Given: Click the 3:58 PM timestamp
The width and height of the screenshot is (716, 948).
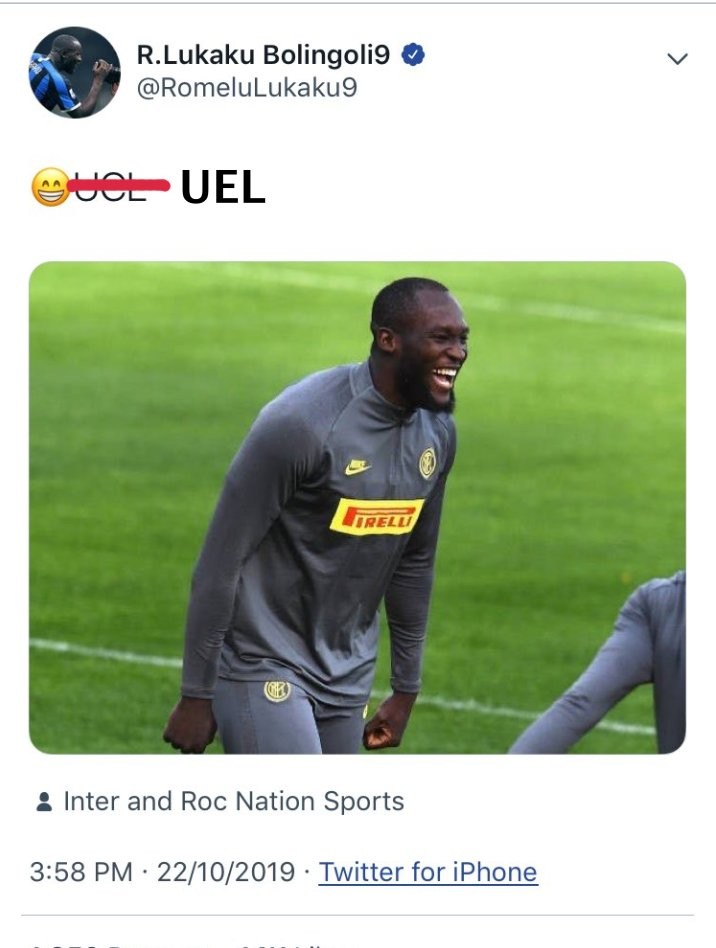Looking at the screenshot, I should pyautogui.click(x=81, y=872).
